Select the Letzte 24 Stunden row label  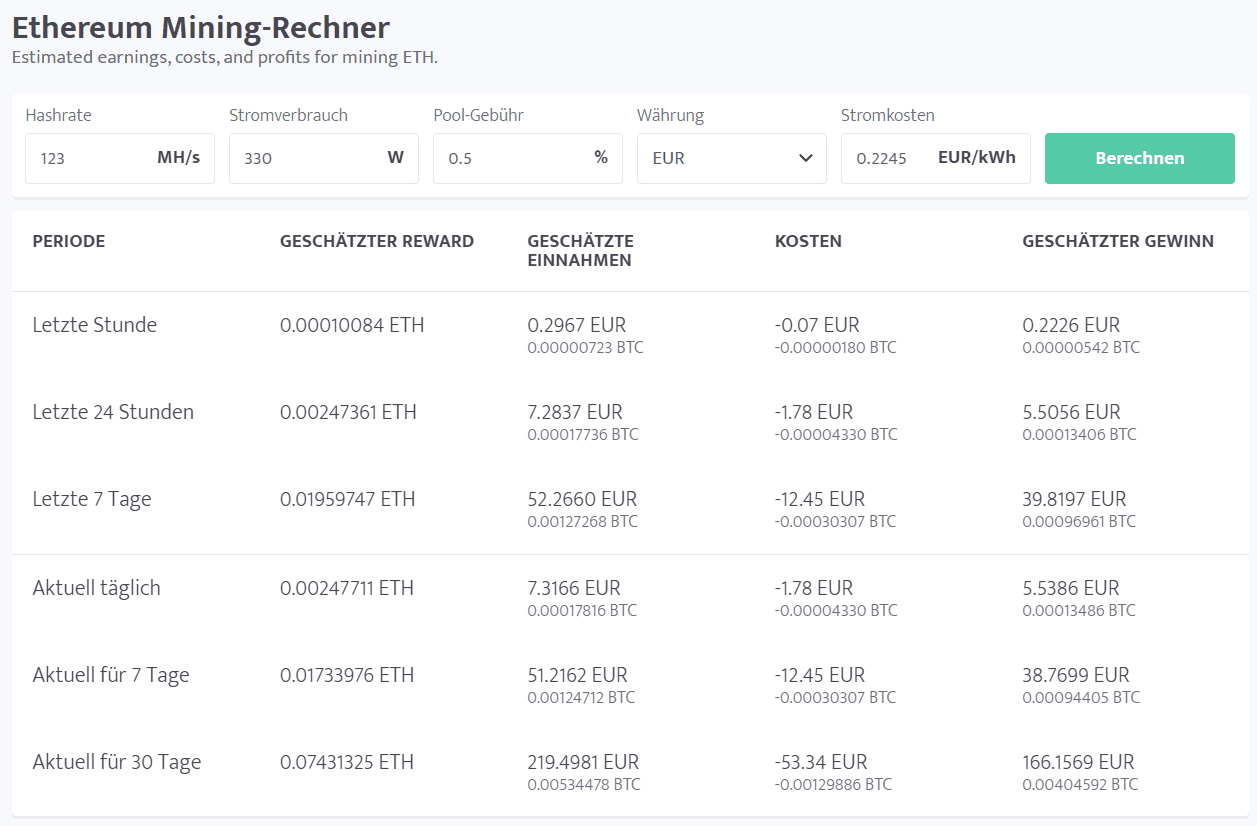tap(113, 412)
